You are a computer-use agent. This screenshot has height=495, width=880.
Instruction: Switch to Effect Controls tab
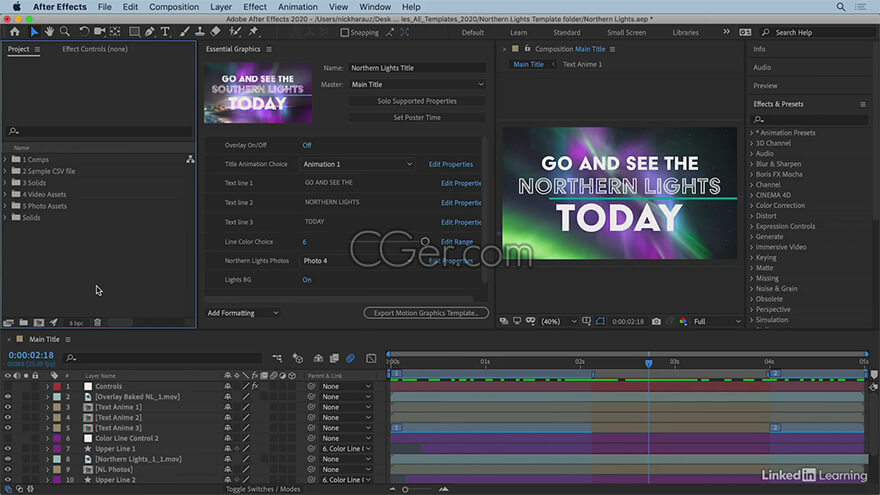[95, 49]
